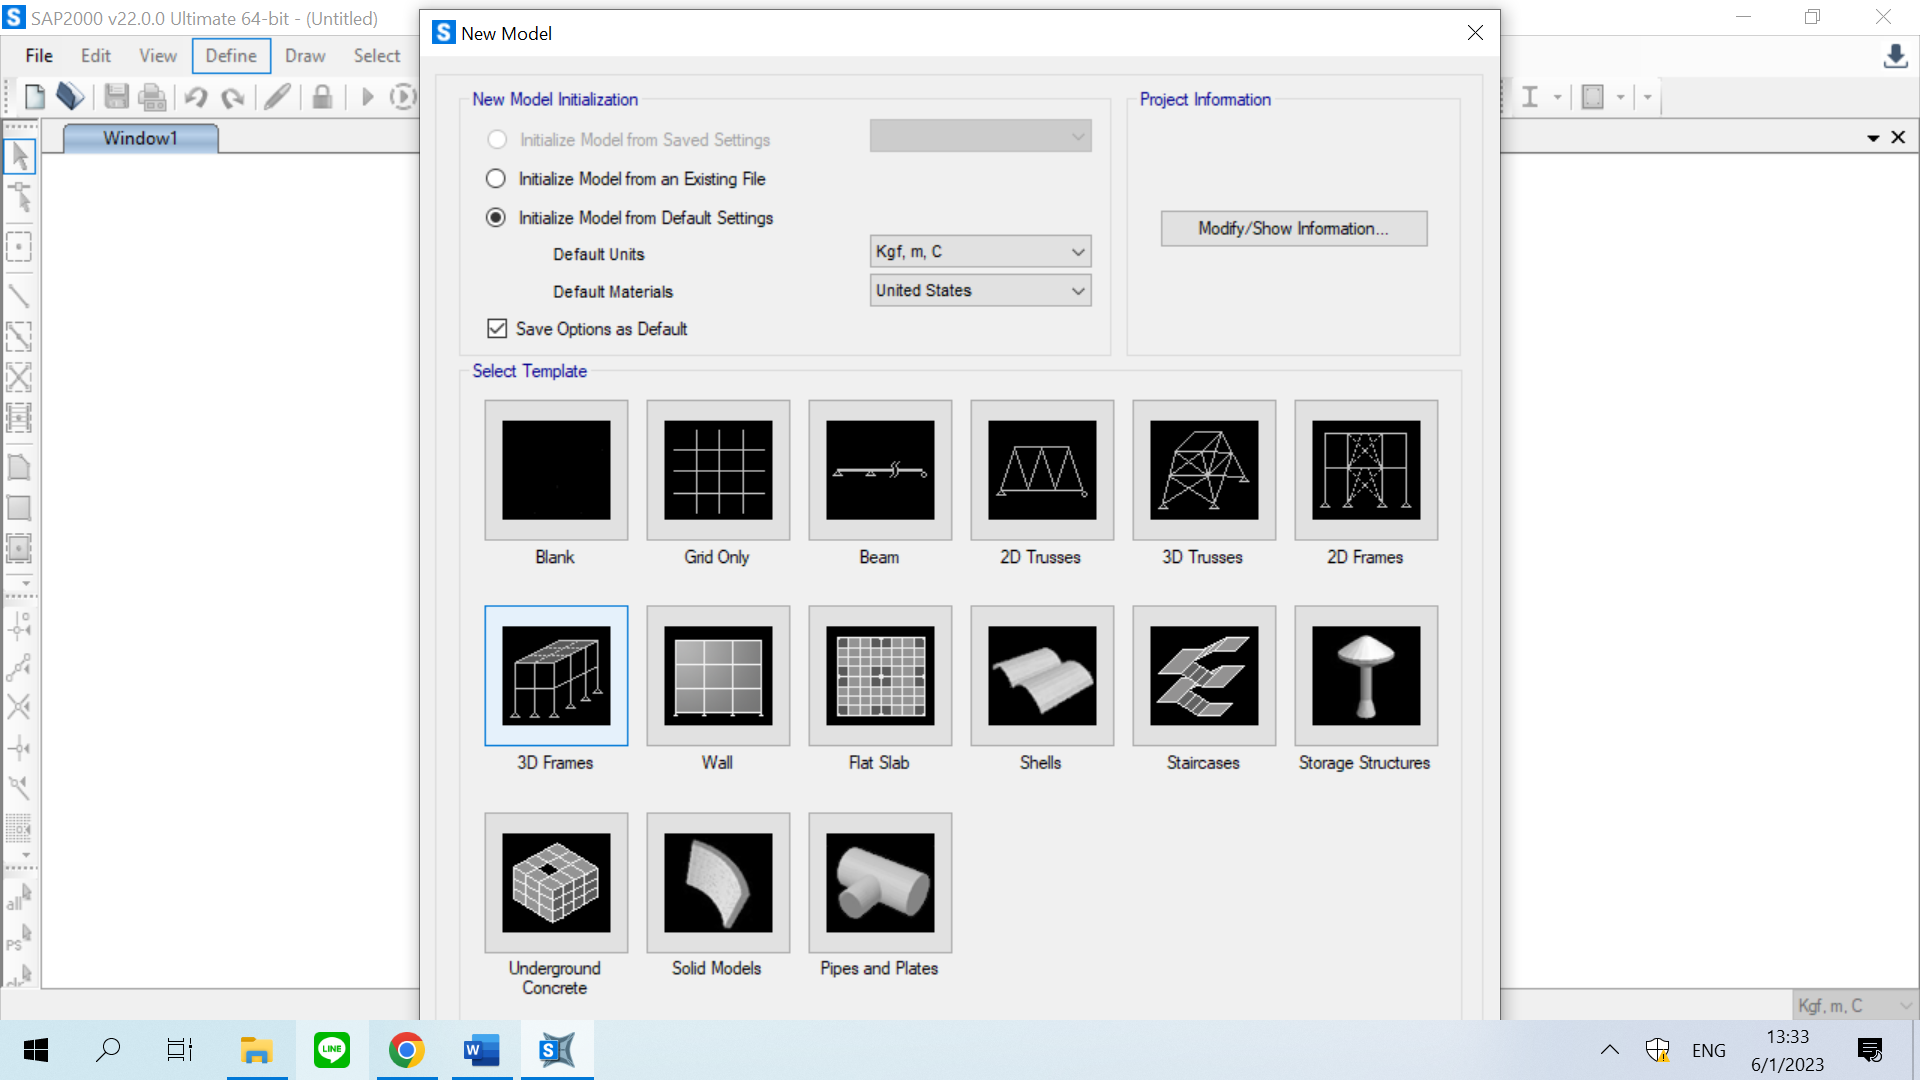The height and width of the screenshot is (1080, 1920).
Task: Click the Undo toolbar icon
Action: [x=196, y=97]
